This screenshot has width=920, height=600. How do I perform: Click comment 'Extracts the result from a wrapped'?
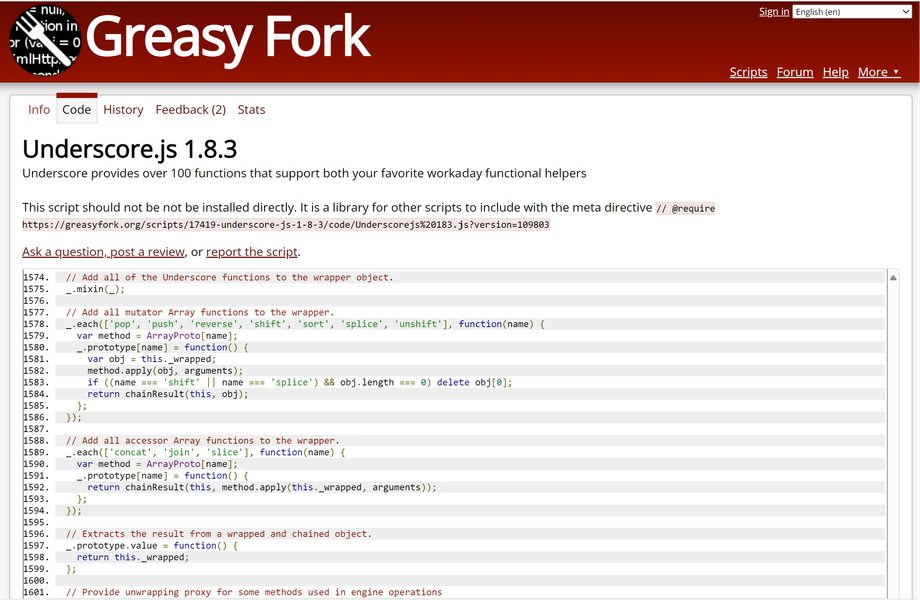[219, 534]
